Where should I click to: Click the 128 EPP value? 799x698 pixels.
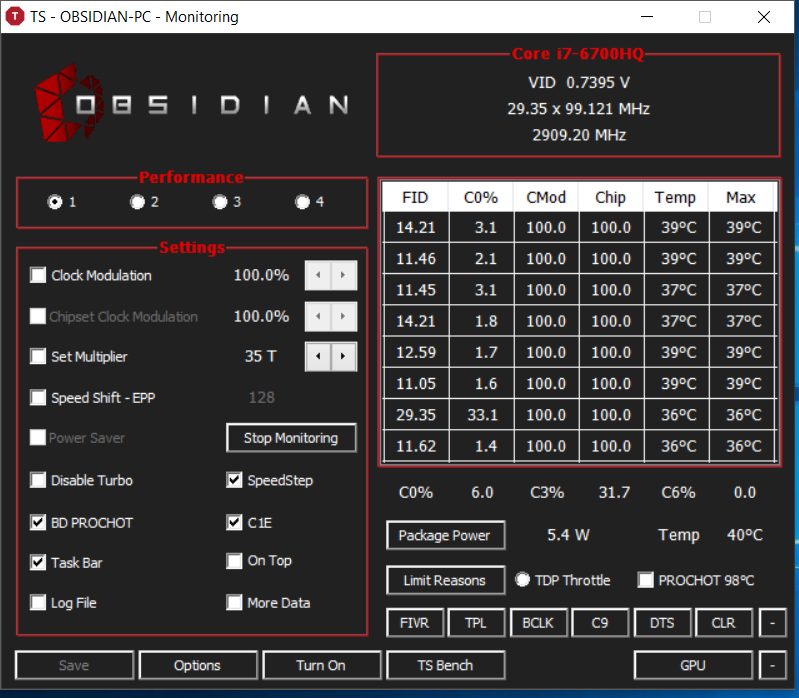tap(261, 397)
